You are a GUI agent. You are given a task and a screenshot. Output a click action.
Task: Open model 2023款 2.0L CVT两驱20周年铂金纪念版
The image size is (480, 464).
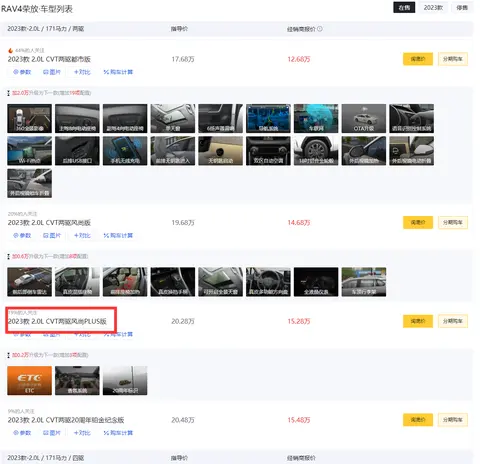[x=66, y=420]
